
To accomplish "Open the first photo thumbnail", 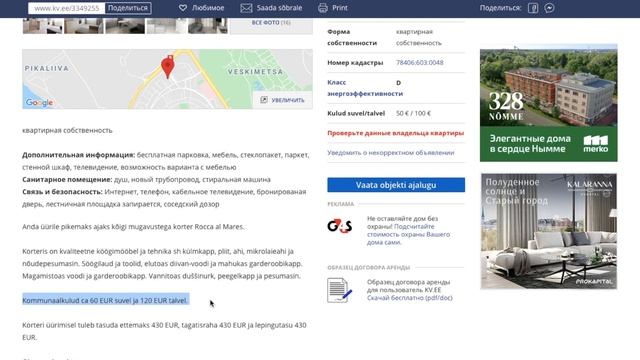I will pyautogui.click(x=43, y=25).
